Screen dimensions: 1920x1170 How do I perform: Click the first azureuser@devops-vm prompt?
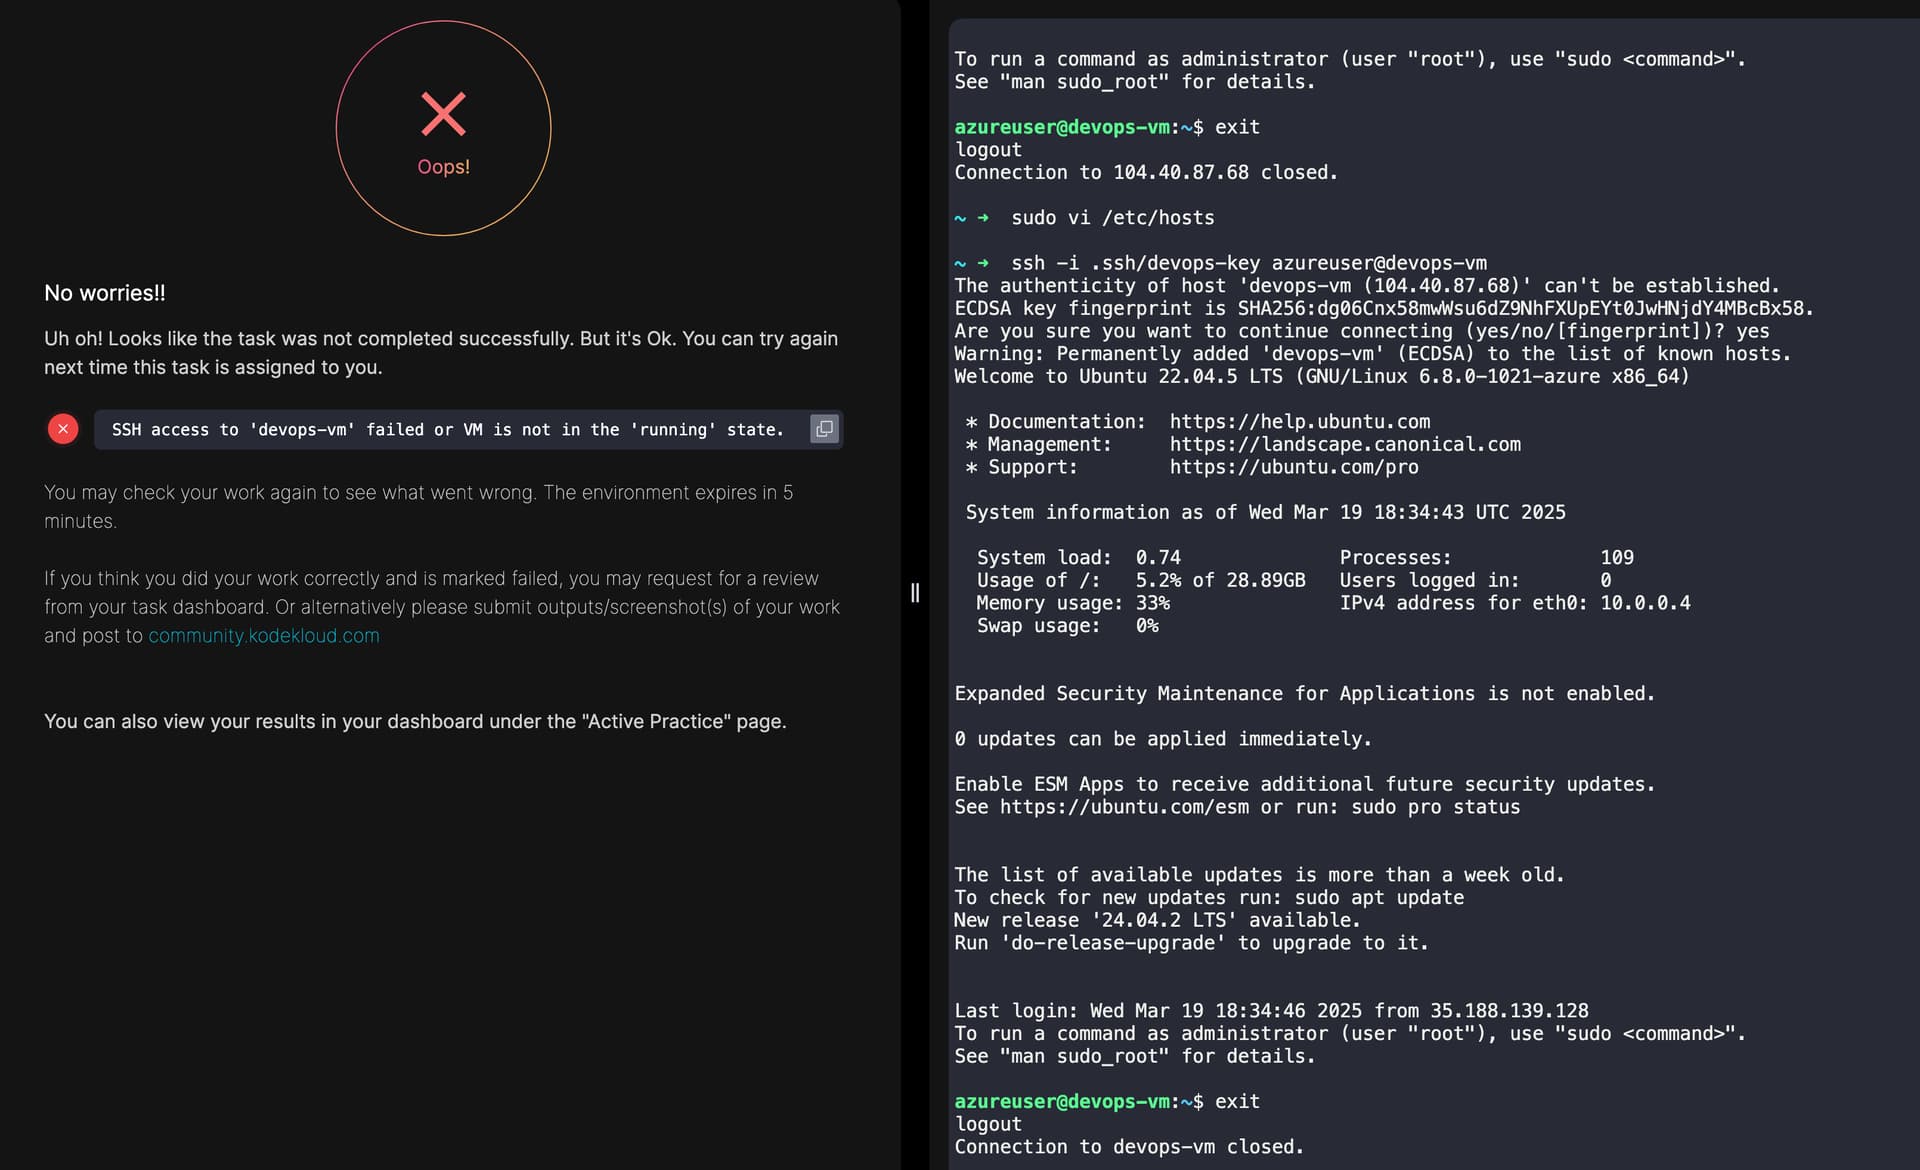pos(1061,127)
